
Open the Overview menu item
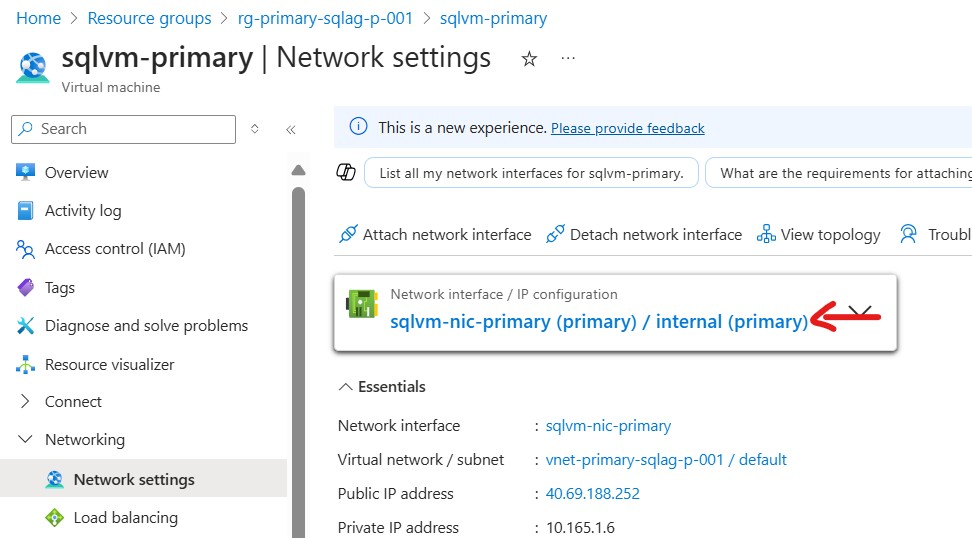(76, 172)
